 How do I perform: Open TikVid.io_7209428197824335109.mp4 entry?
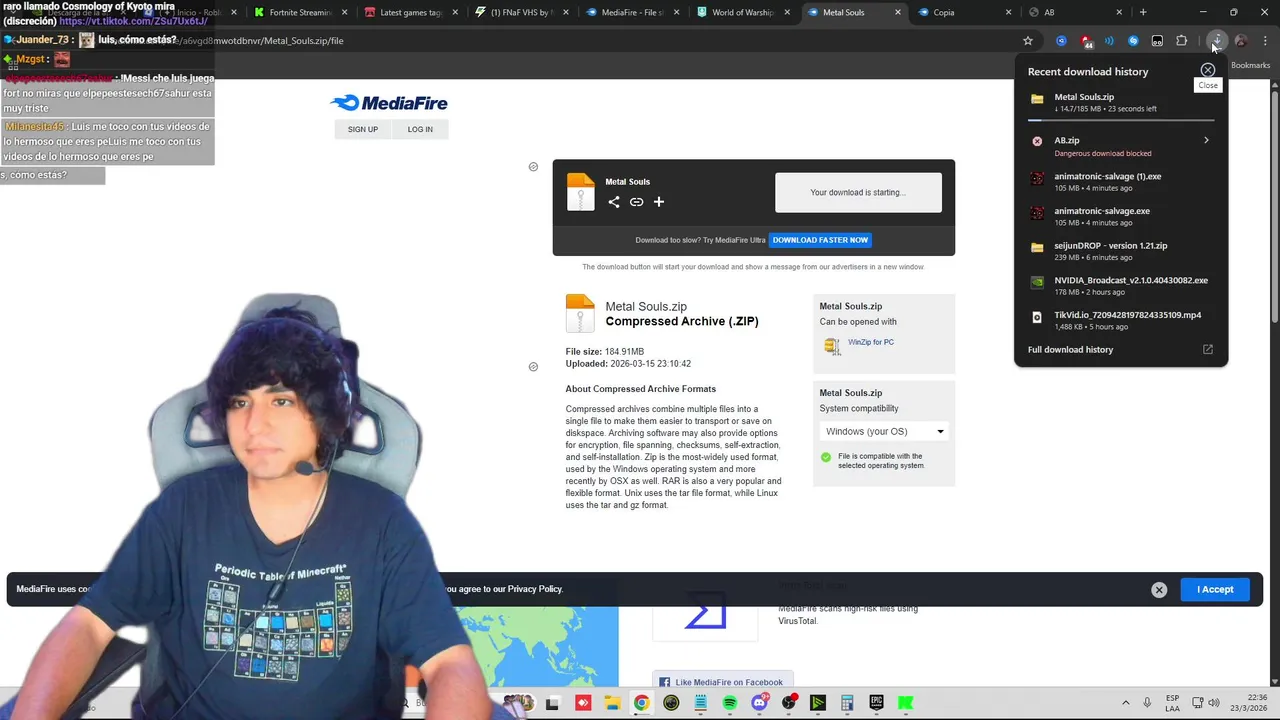coord(1120,320)
